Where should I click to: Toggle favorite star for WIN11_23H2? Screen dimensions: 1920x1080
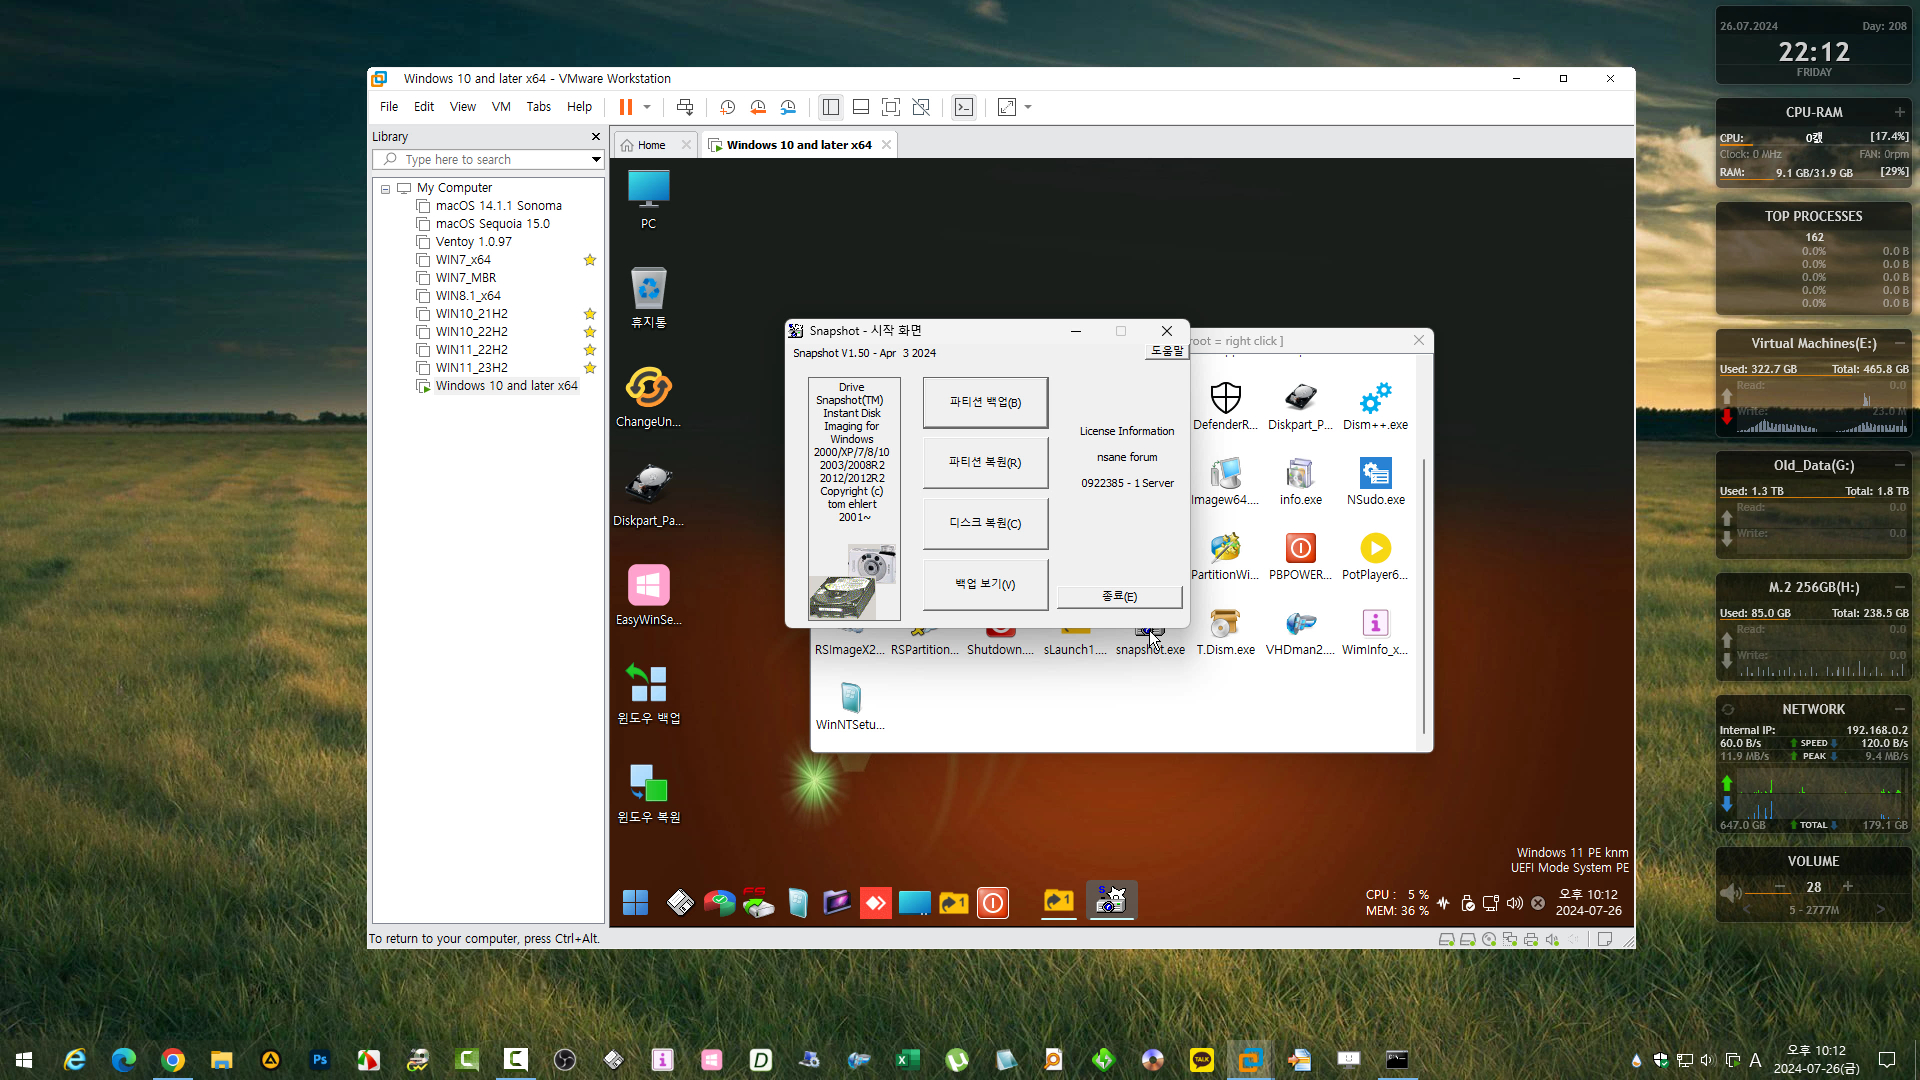(x=590, y=368)
